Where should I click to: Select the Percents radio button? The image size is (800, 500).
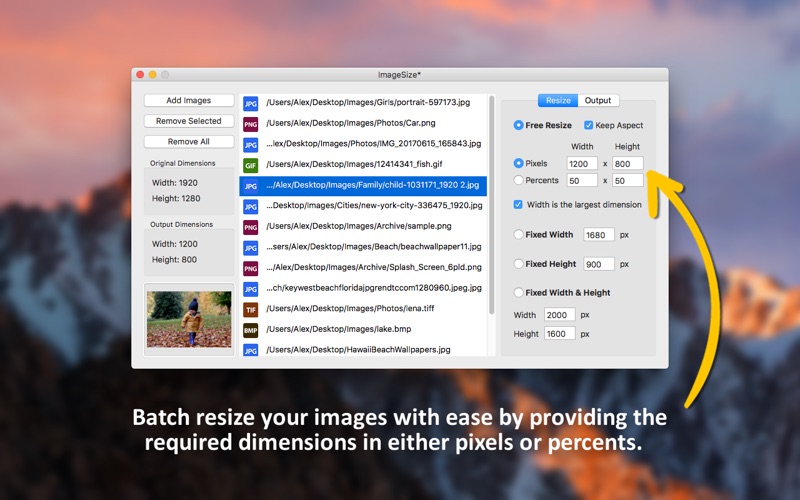[518, 181]
